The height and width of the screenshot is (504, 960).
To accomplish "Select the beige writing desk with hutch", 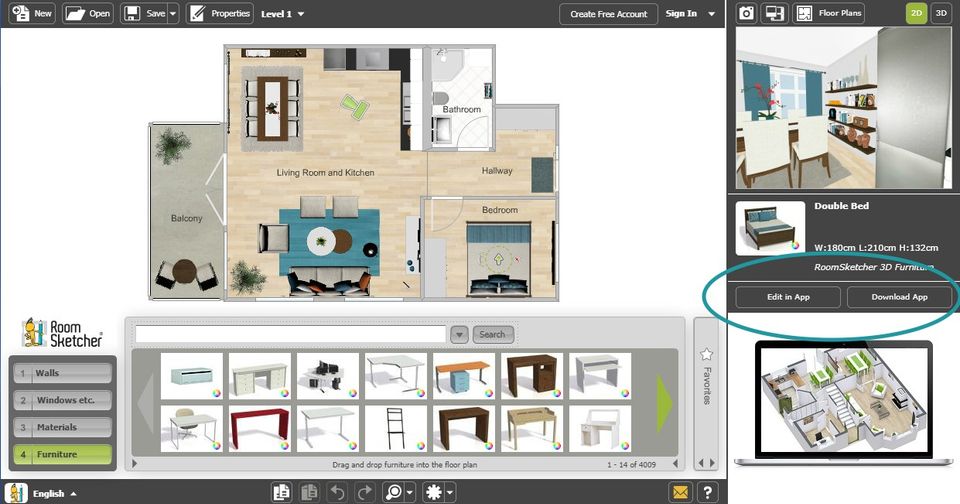I will pos(531,429).
